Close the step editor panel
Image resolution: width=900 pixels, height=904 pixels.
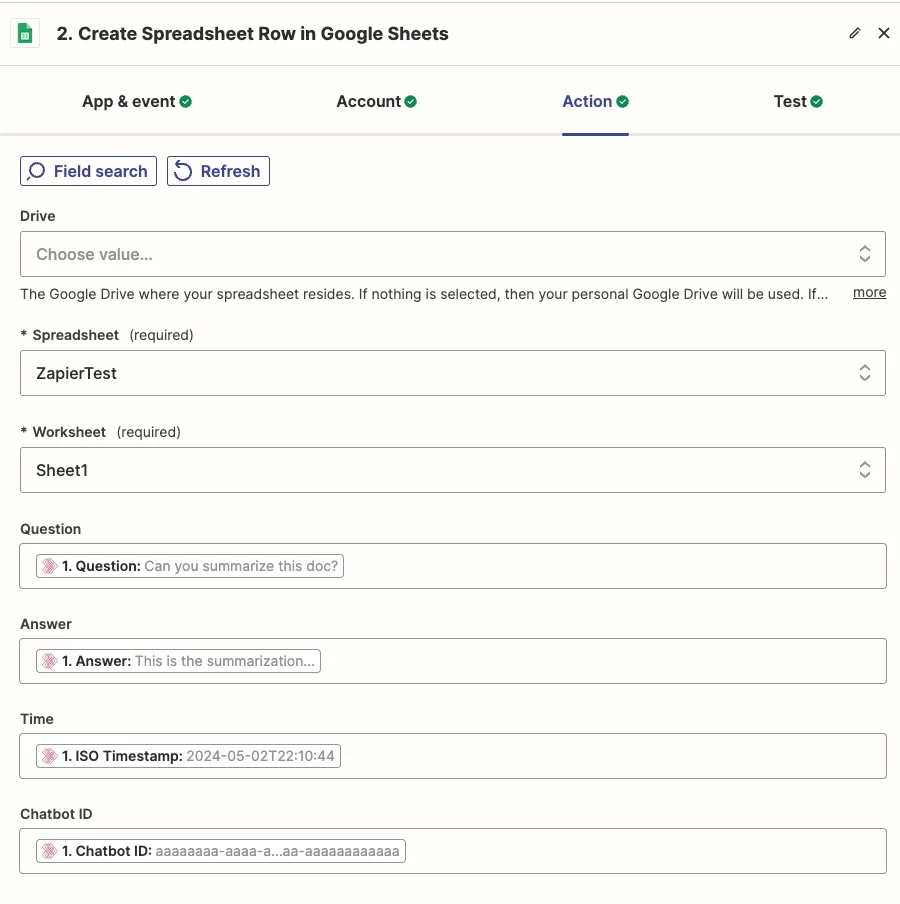point(884,33)
